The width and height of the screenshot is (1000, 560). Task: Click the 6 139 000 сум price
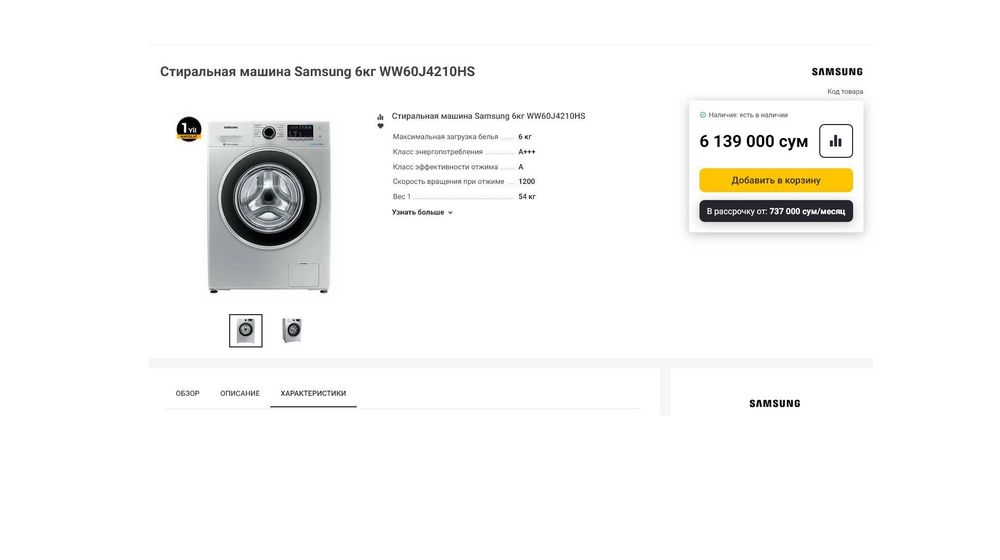point(753,142)
